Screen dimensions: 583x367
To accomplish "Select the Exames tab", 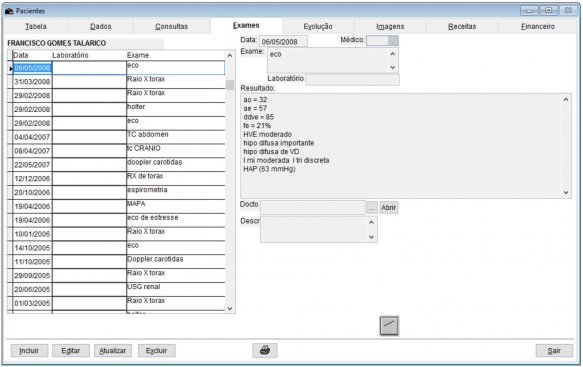I will pos(246,25).
